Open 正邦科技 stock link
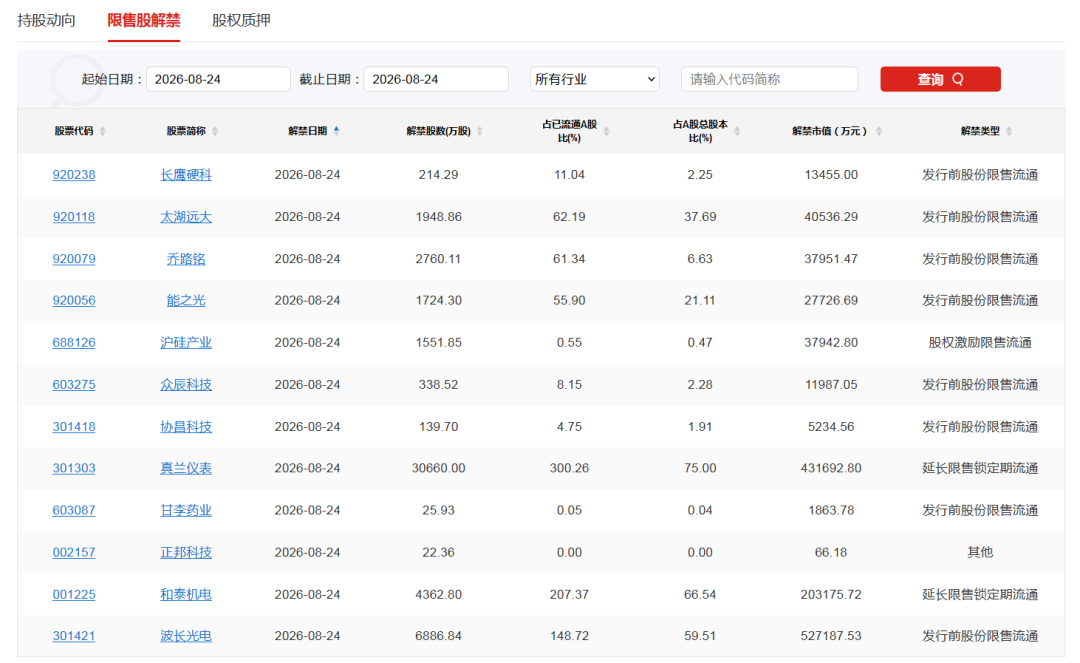The width and height of the screenshot is (1080, 663). coord(186,552)
